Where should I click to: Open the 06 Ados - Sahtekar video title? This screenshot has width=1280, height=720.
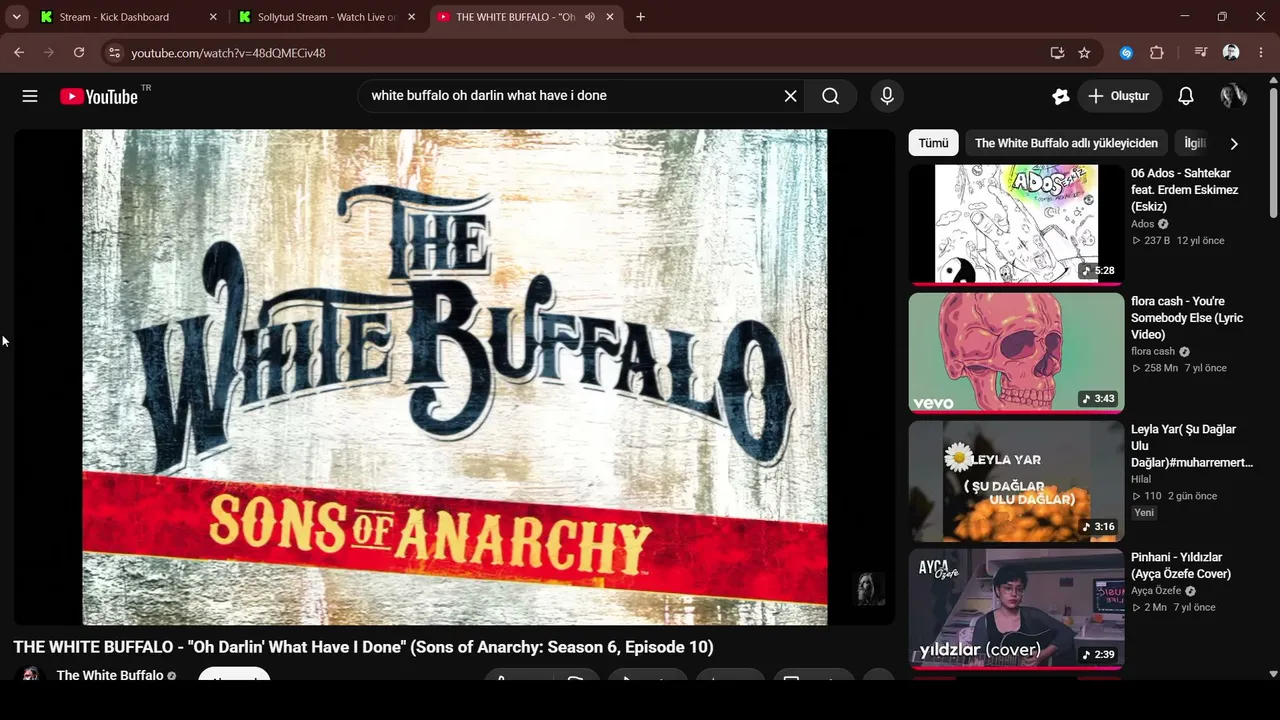[1185, 190]
